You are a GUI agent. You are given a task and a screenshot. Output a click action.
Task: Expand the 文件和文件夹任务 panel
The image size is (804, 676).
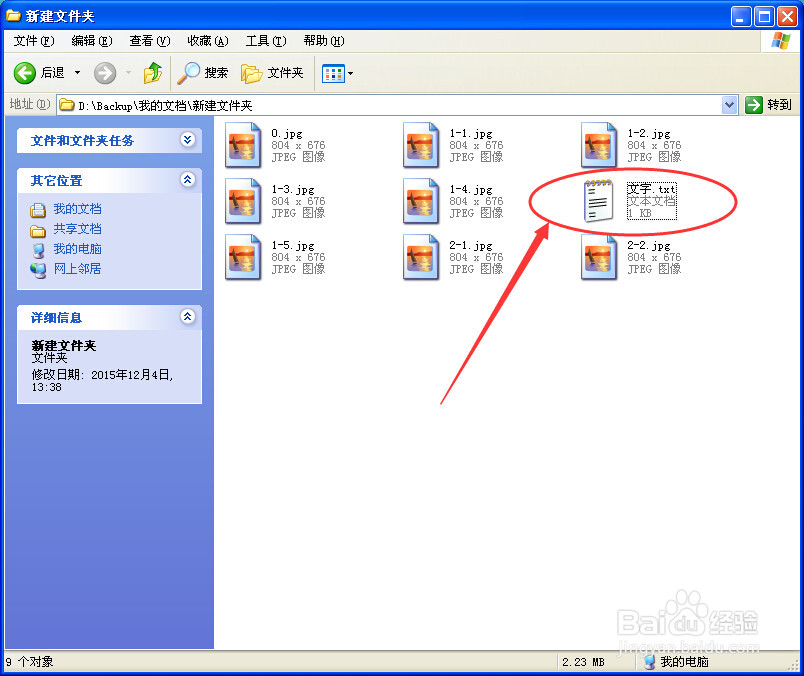pyautogui.click(x=188, y=140)
